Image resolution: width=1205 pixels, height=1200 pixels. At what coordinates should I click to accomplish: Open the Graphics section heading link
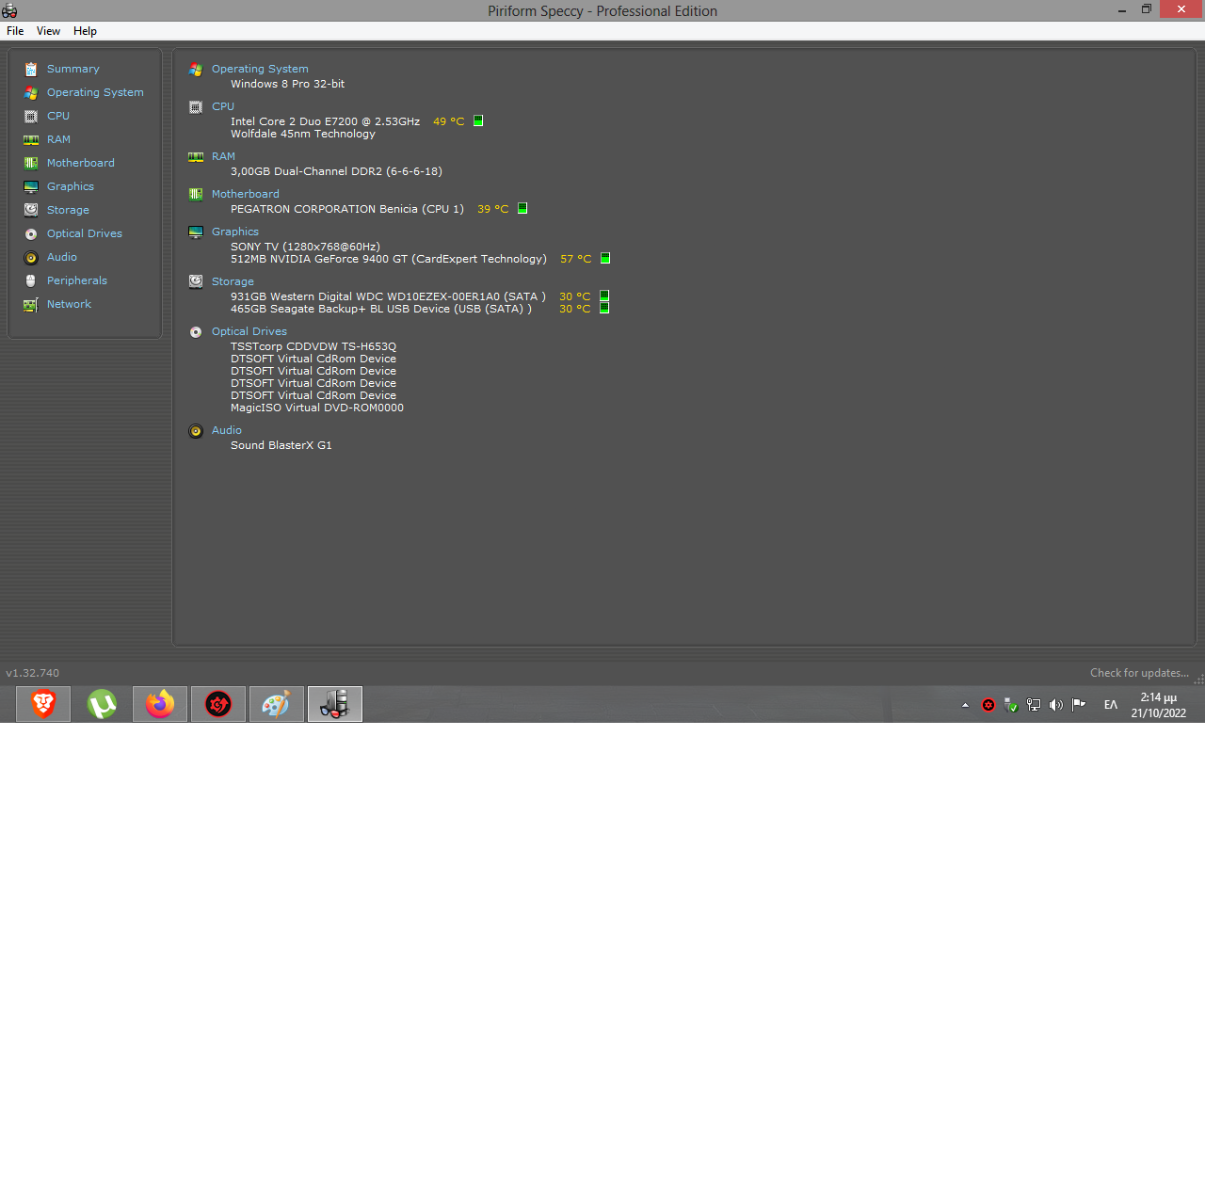(x=235, y=232)
